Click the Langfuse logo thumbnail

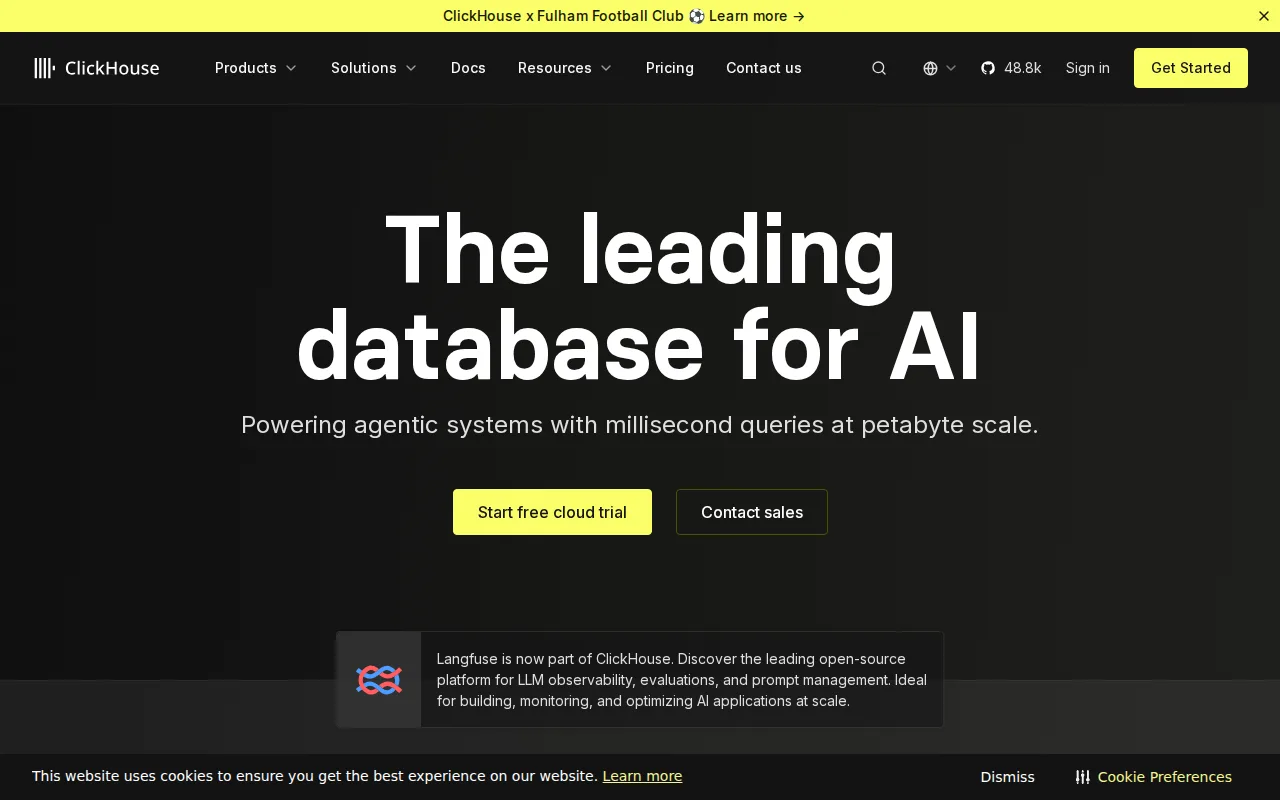[x=379, y=680]
